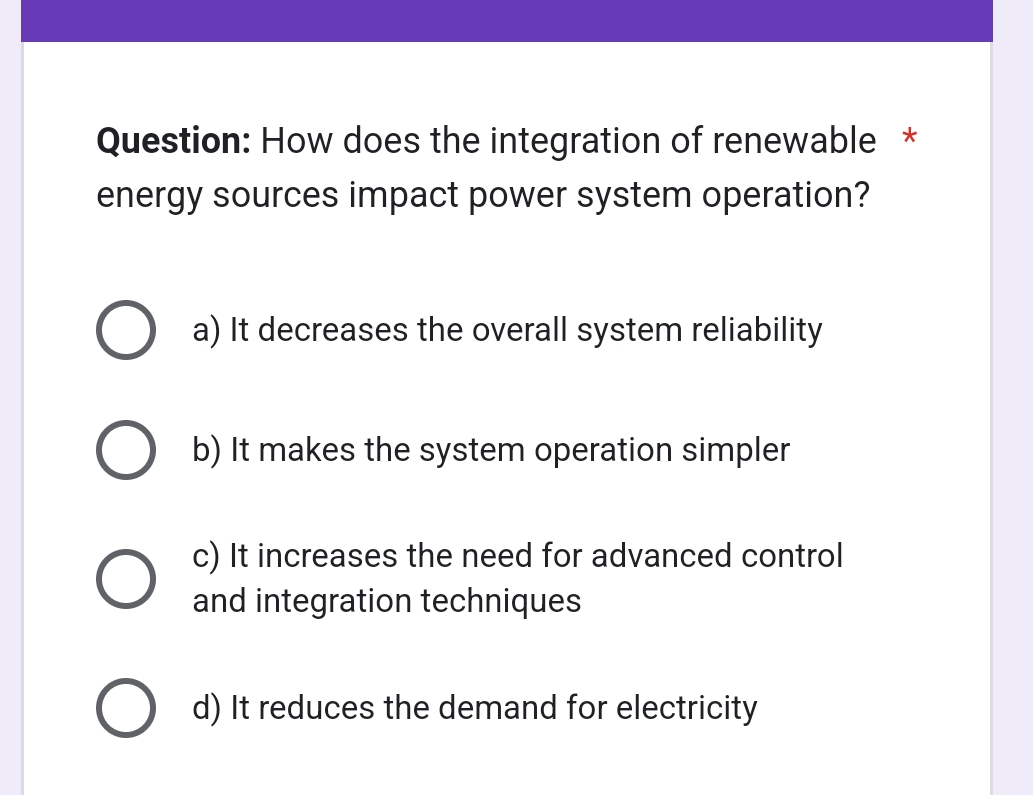The image size is (1033, 795).
Task: Choose the radio button for option b
Action: (x=126, y=450)
